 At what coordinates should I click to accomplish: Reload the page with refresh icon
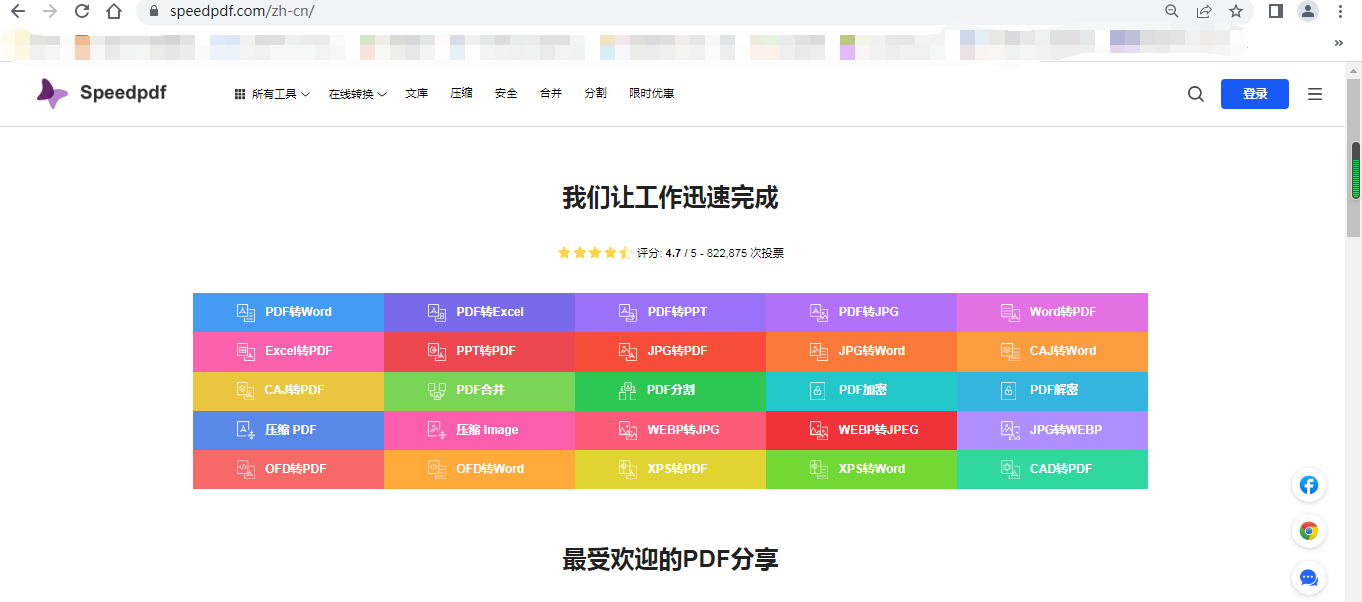pyautogui.click(x=82, y=11)
